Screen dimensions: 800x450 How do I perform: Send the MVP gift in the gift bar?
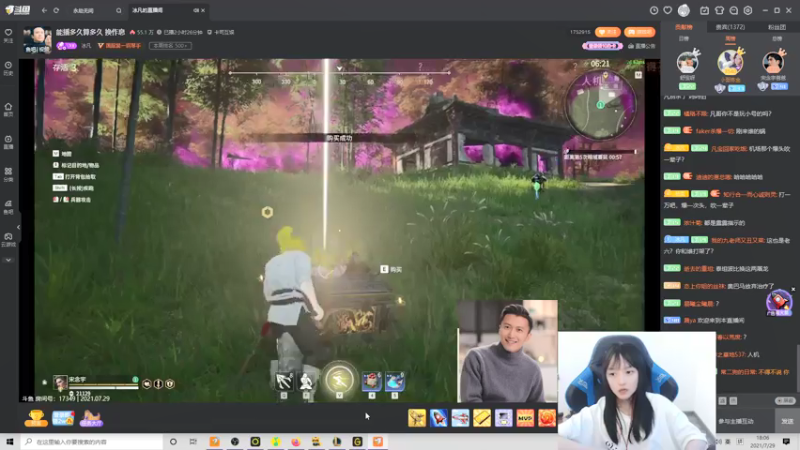click(x=525, y=418)
